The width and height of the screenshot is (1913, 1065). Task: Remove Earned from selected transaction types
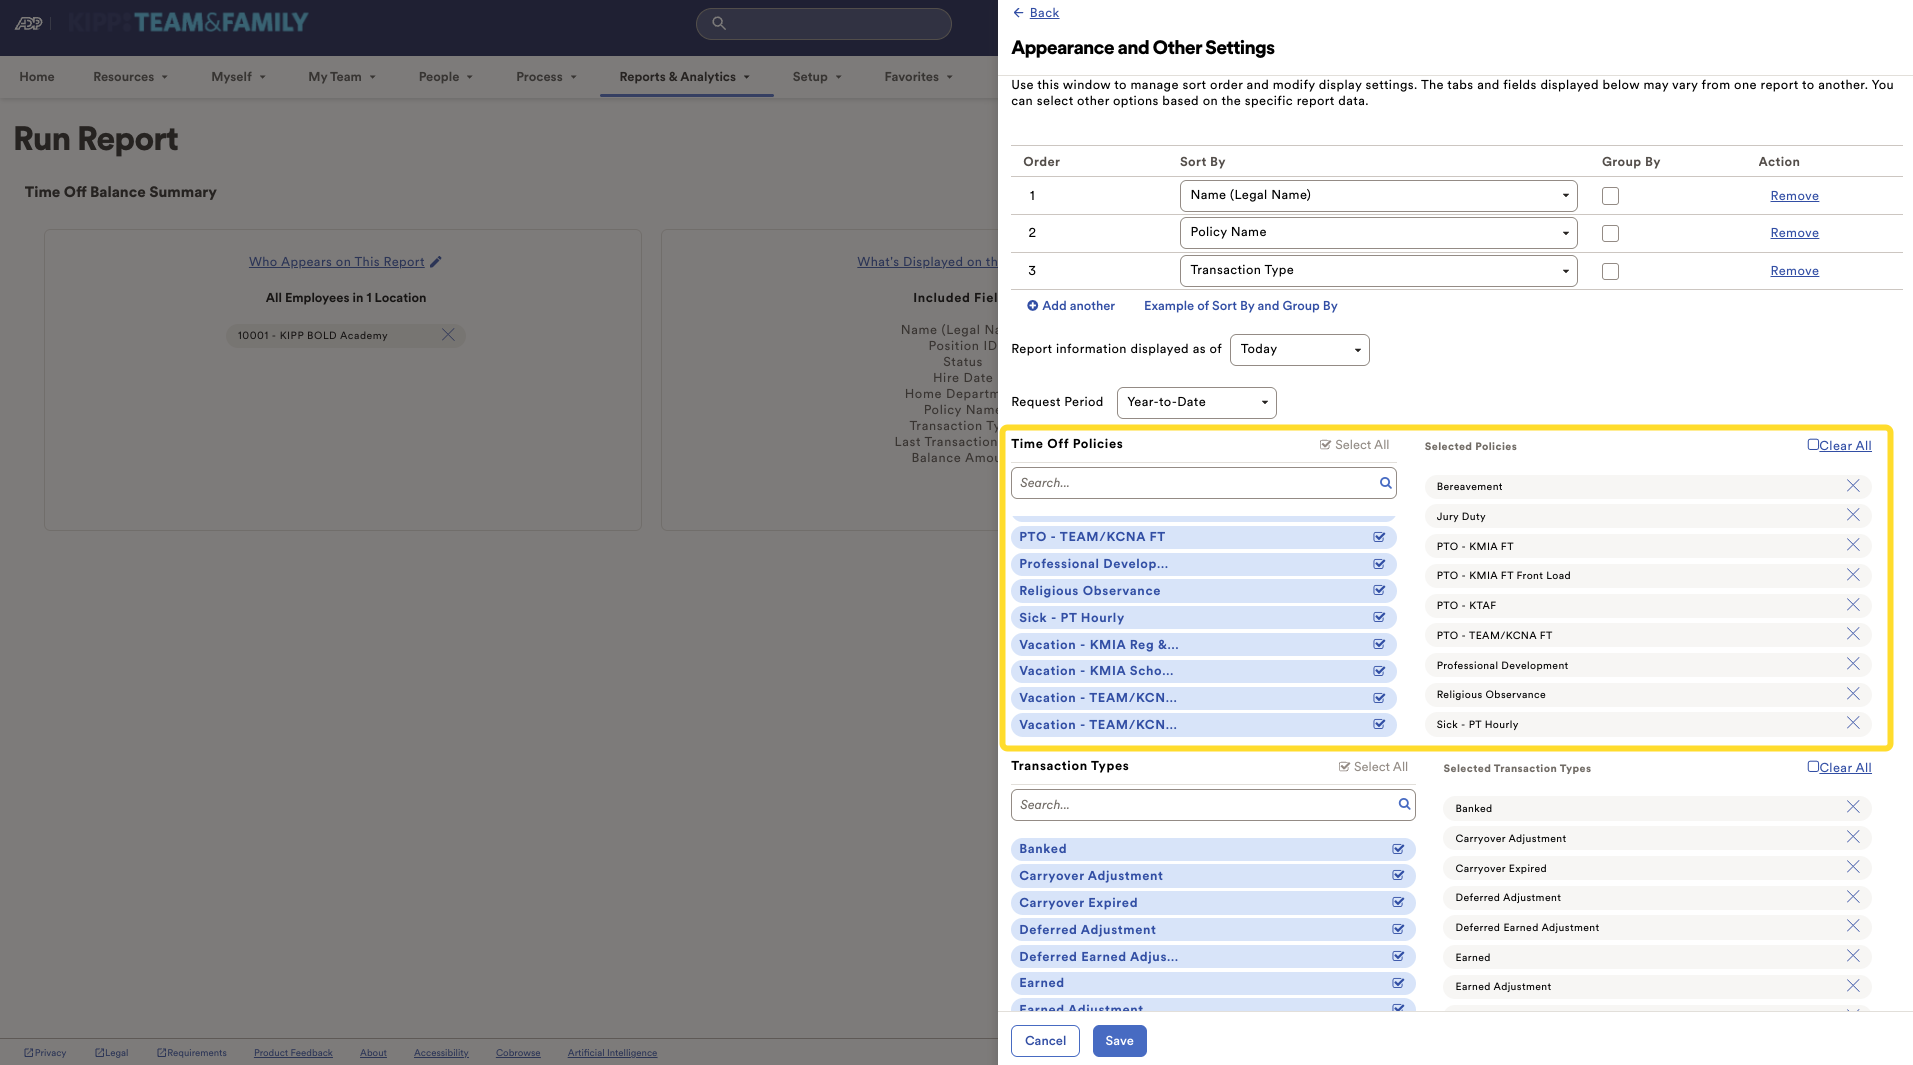tap(1852, 957)
